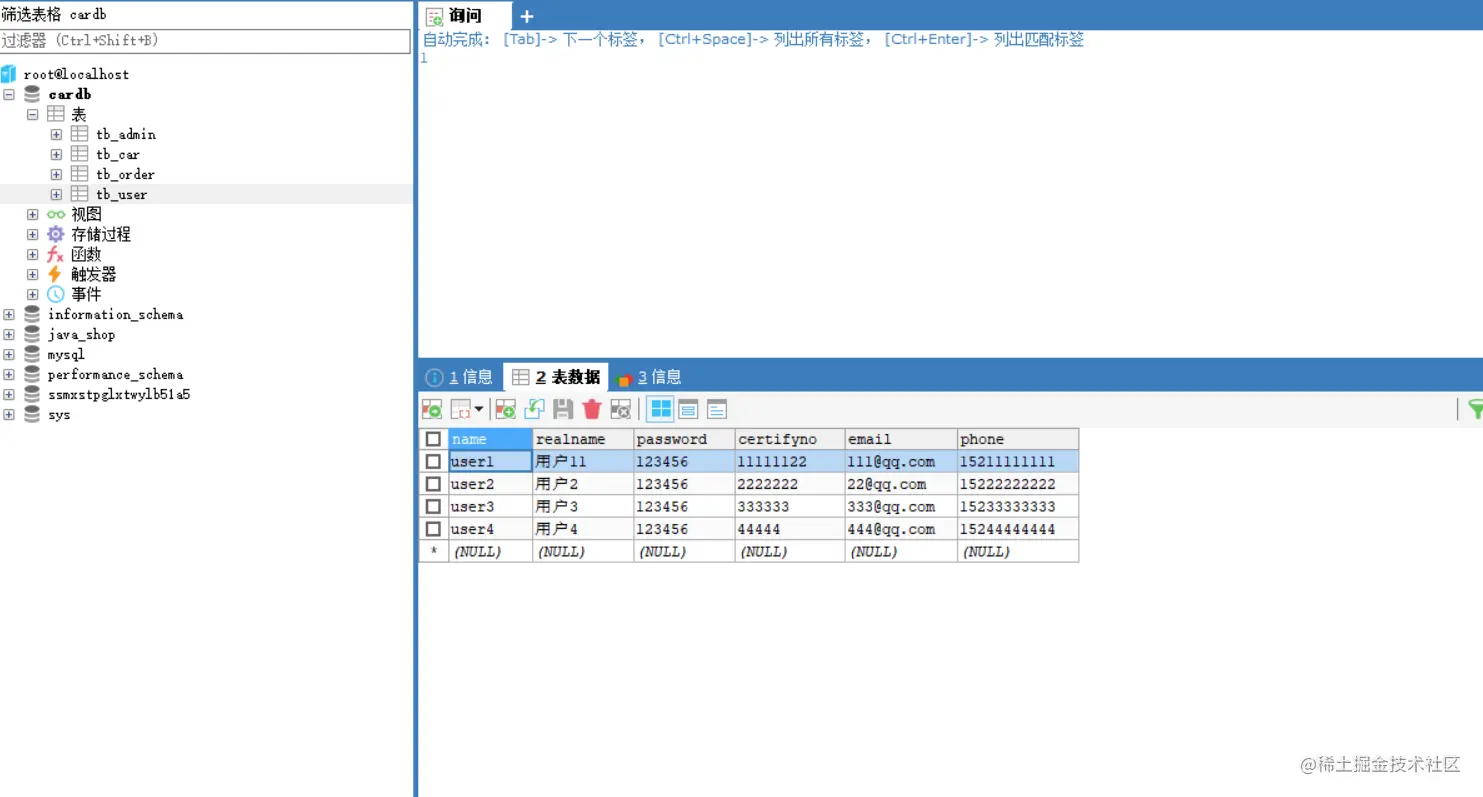The height and width of the screenshot is (797, 1483).
Task: Click the password column header
Action: 684,439
